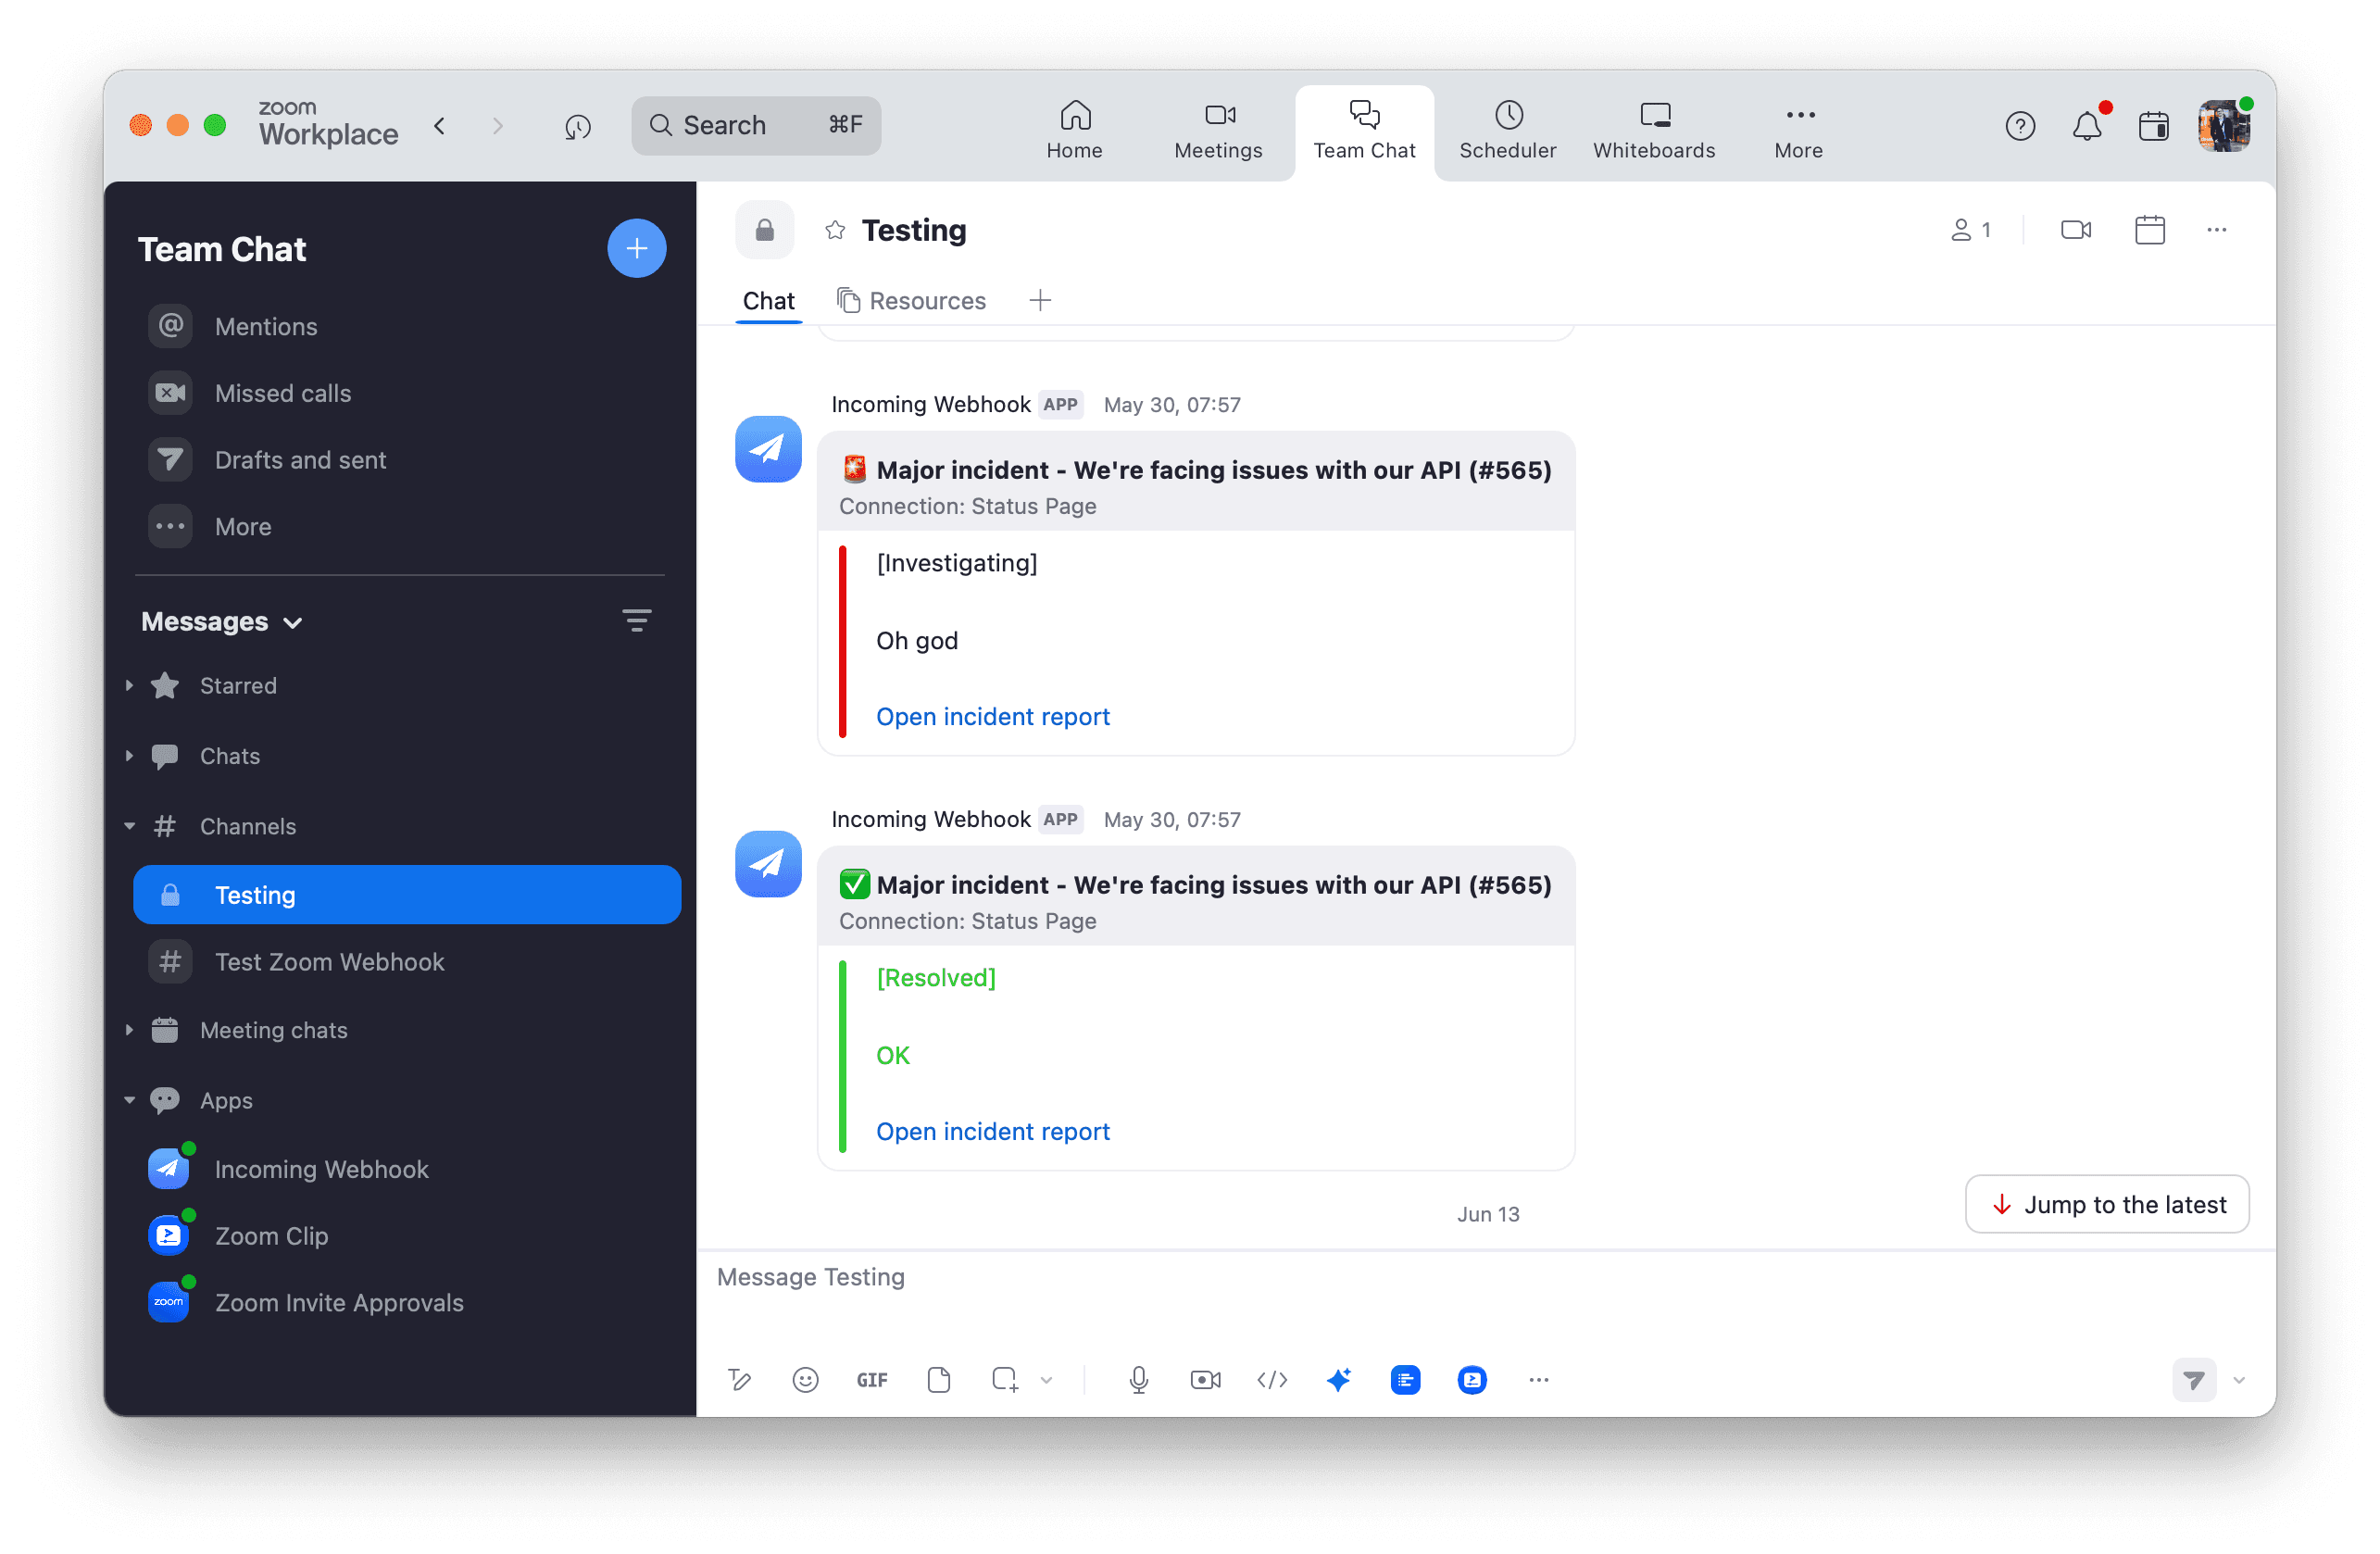Open history clock icon
This screenshot has width=2380, height=1554.
pos(578,126)
